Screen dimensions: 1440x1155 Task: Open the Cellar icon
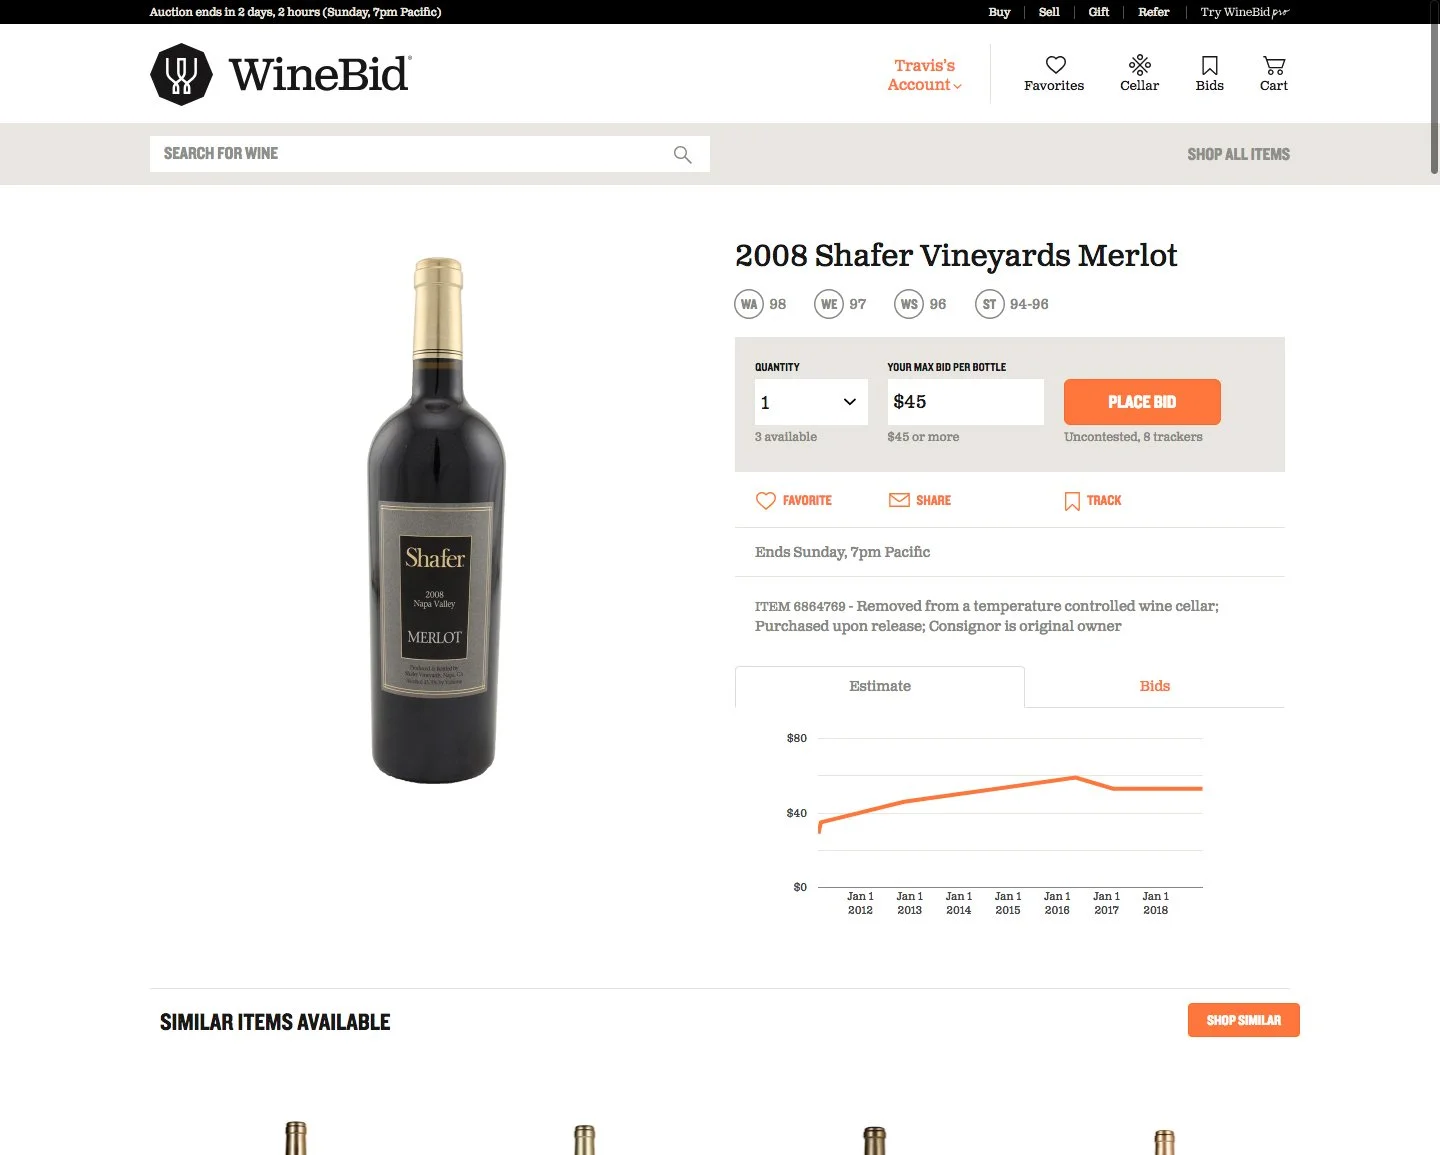(x=1140, y=66)
